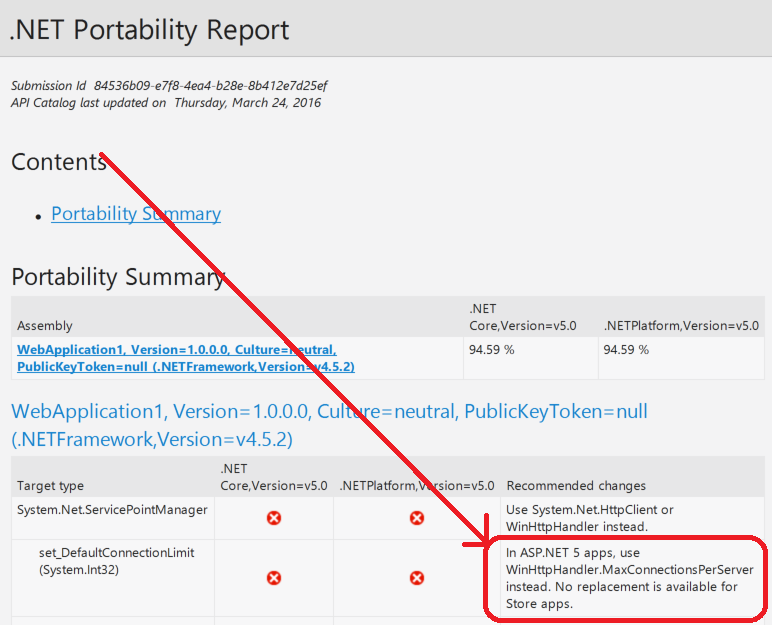Screen dimensions: 772x625
Task: Click 94.59 % under .NET Core column
Action: pyautogui.click(x=491, y=350)
